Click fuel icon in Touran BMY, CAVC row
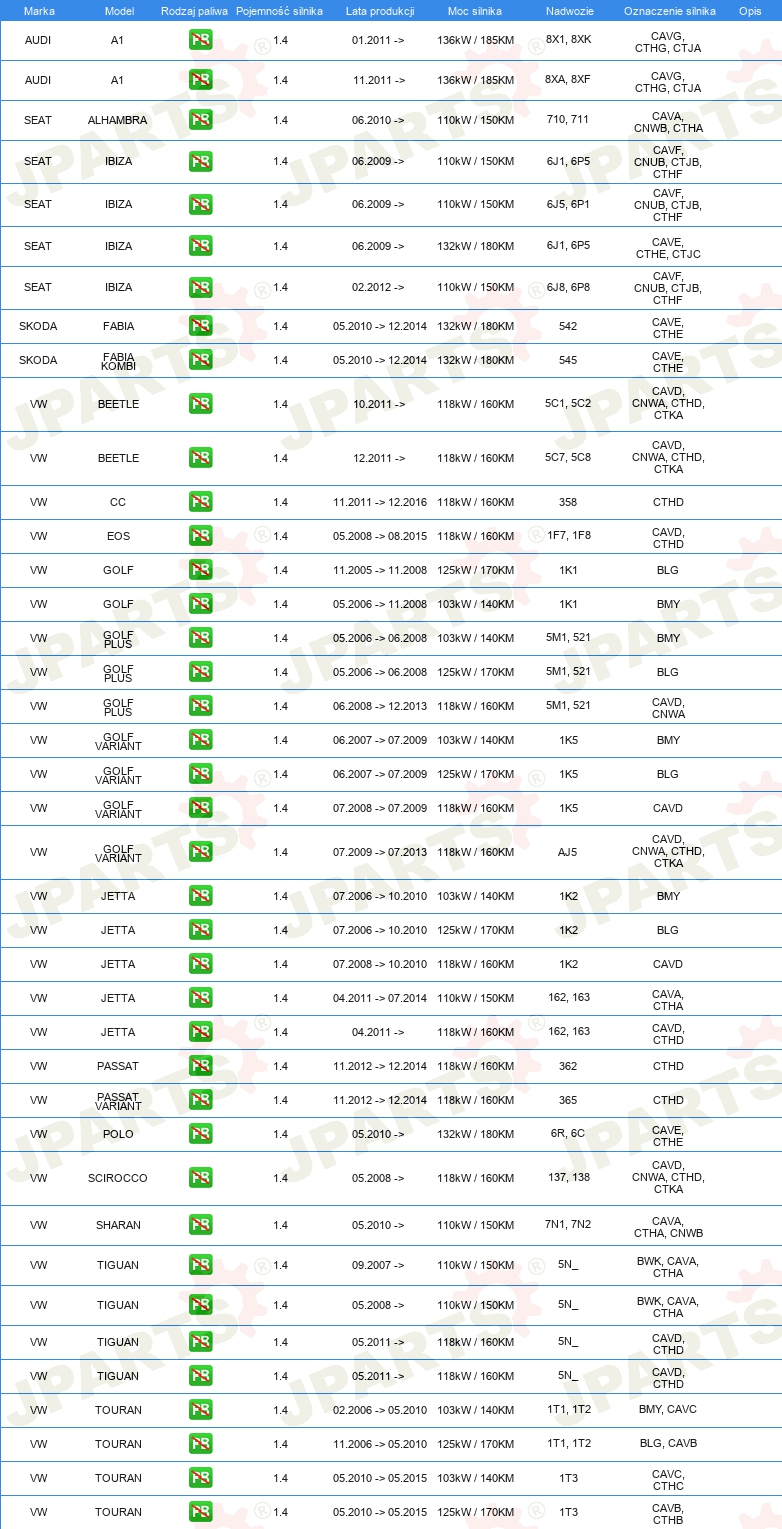This screenshot has width=782, height=1529. [x=200, y=1410]
